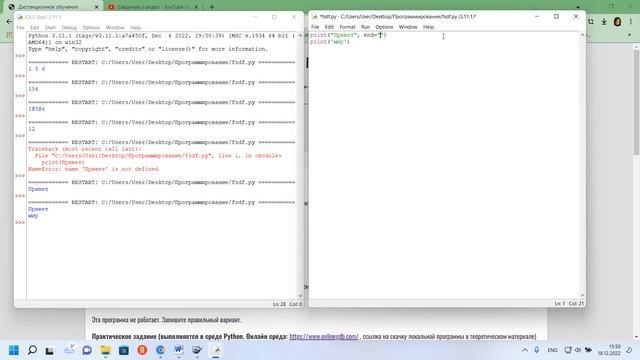Image resolution: width=640 pixels, height=360 pixels.
Task: Minimize the fsdf.py editor window
Action: (537, 16)
